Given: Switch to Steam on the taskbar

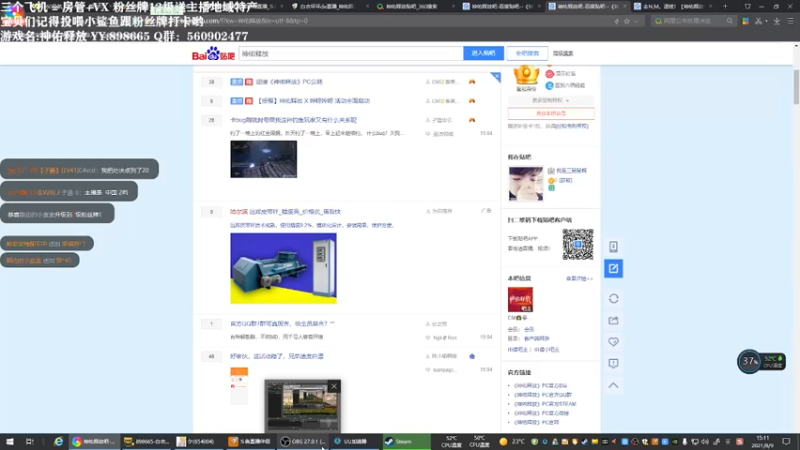Looking at the screenshot, I should click(x=407, y=441).
